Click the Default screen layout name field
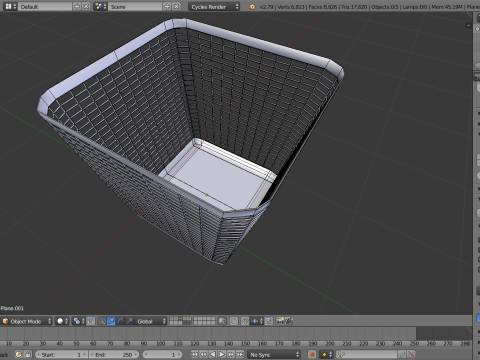The height and width of the screenshot is (360, 480). tap(45, 6)
